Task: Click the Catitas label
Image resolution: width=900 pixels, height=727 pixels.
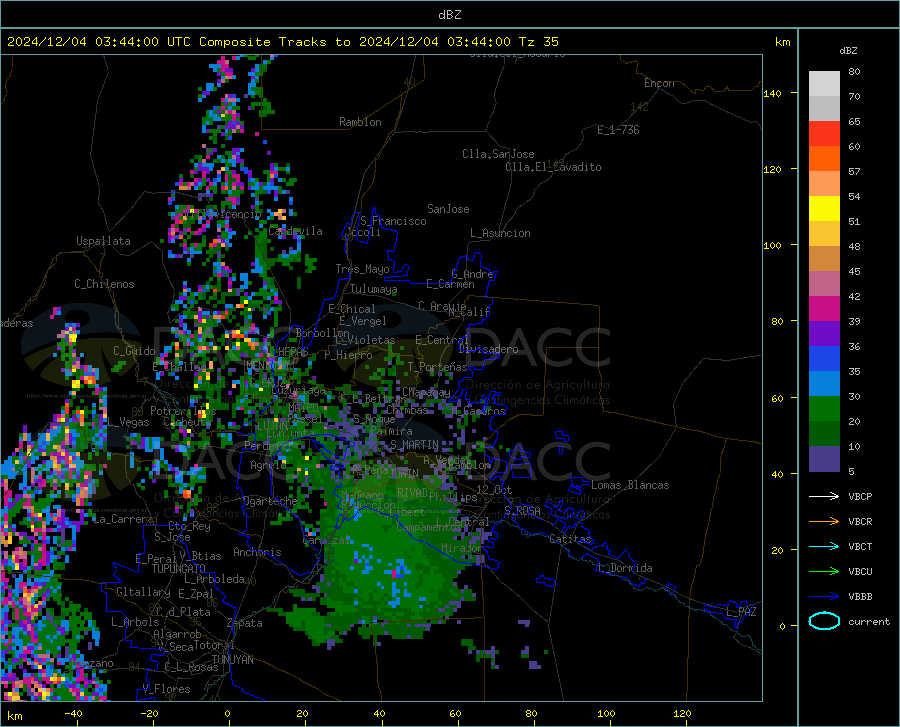Action: 571,539
